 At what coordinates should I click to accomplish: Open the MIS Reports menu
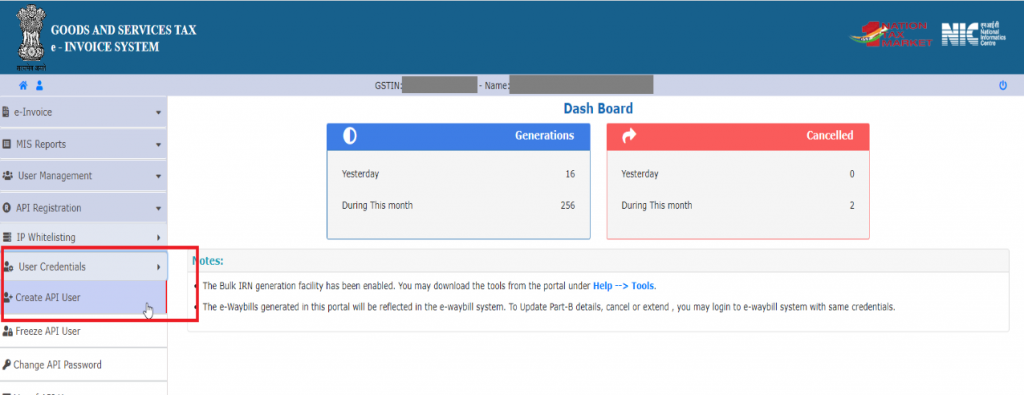point(84,144)
